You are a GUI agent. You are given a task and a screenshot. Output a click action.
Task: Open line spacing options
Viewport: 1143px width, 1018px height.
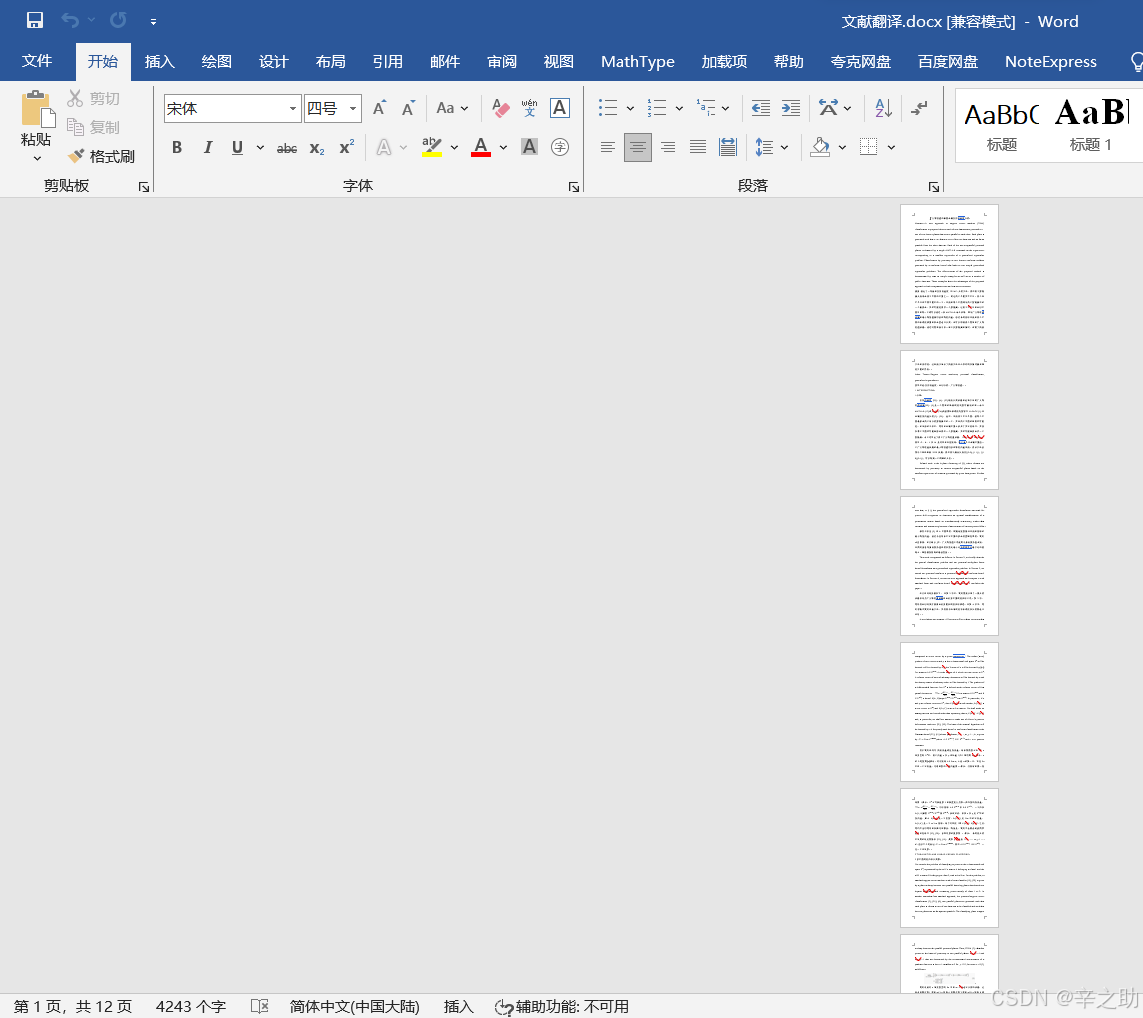point(765,148)
